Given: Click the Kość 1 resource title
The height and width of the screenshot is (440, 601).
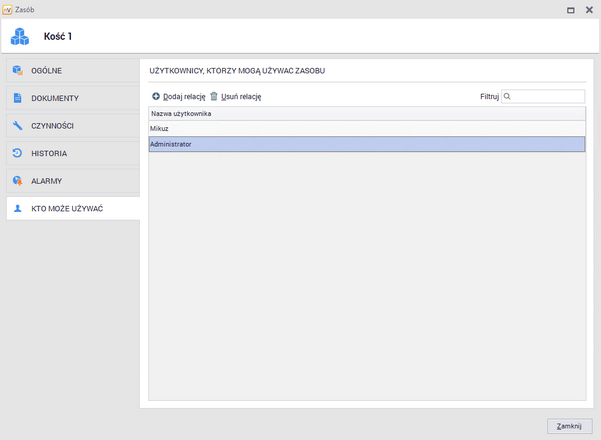Looking at the screenshot, I should [56, 37].
